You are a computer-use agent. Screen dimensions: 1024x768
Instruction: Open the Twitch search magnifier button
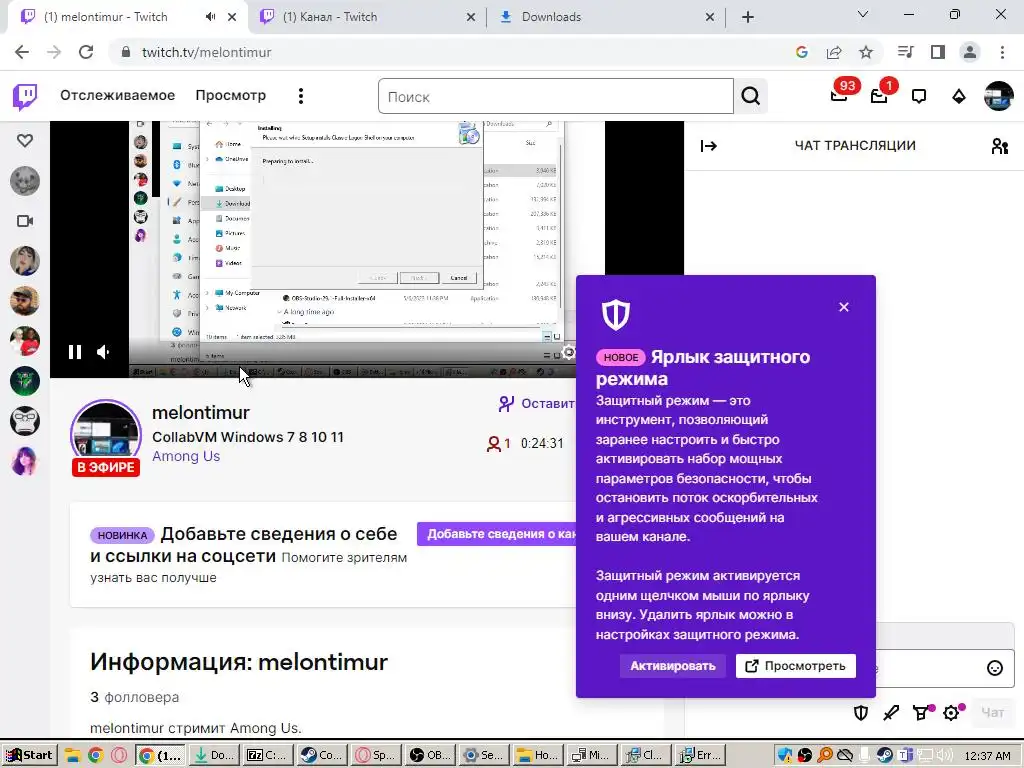[750, 97]
